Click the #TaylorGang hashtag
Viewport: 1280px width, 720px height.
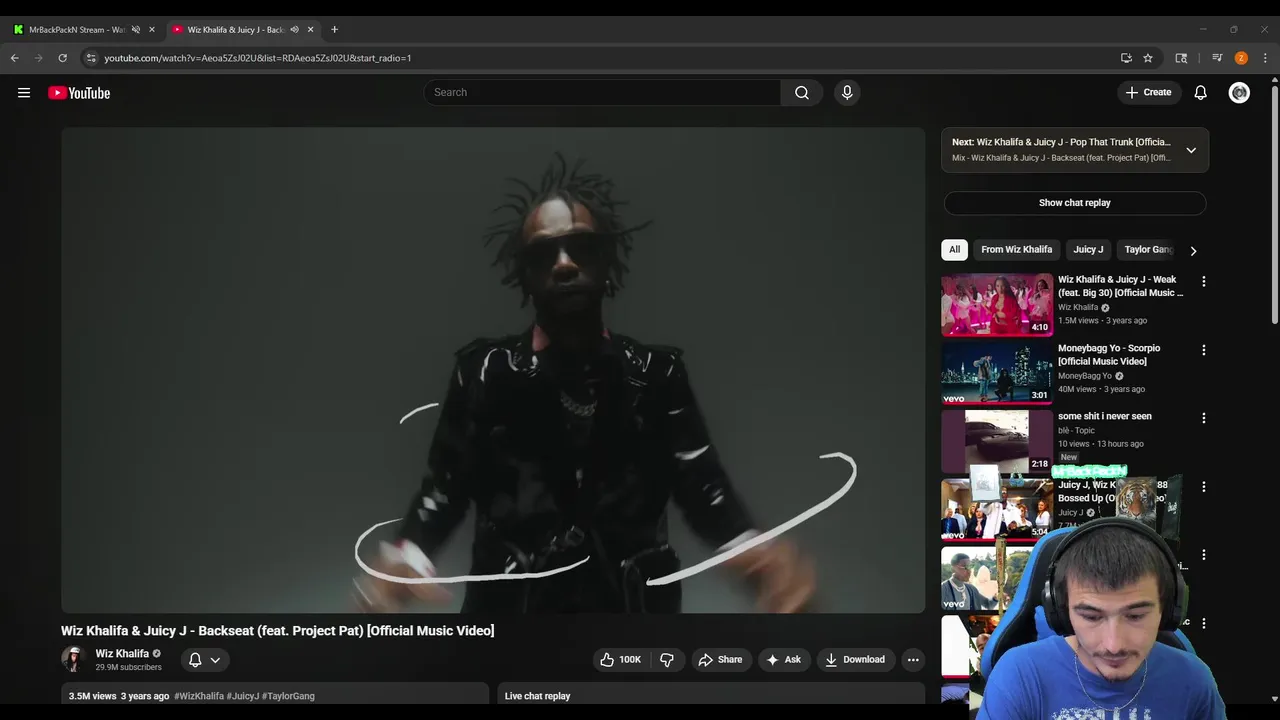tap(288, 696)
